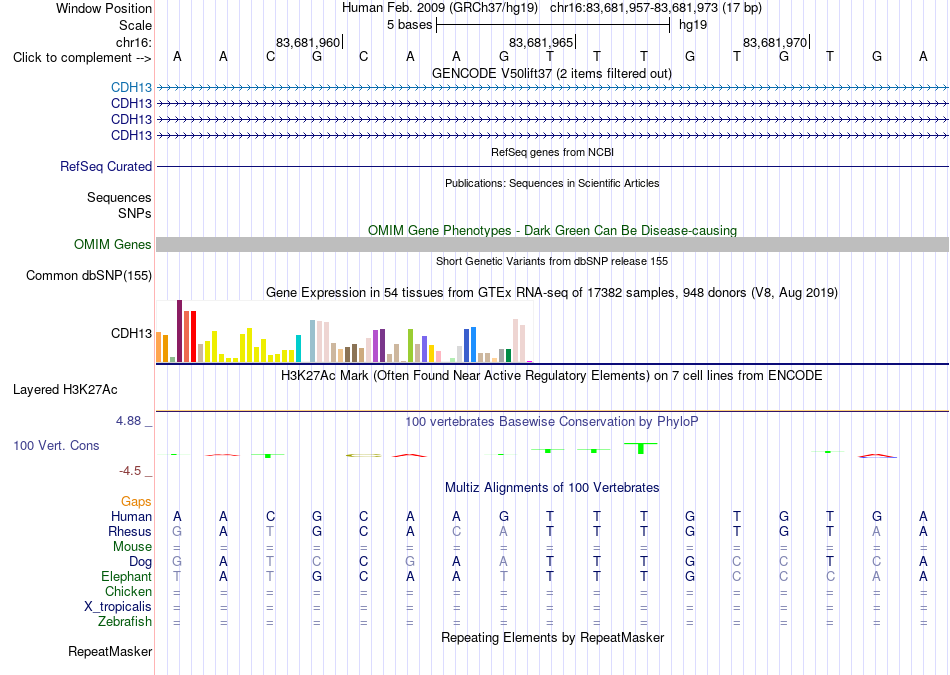Click the 5 bases scale bar
This screenshot has height=675, width=950.
tap(553, 25)
